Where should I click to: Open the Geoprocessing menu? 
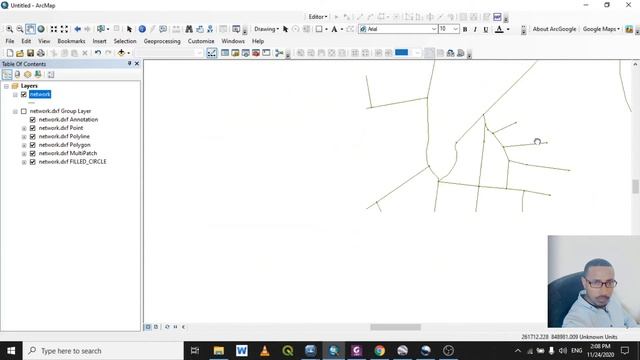(x=162, y=41)
